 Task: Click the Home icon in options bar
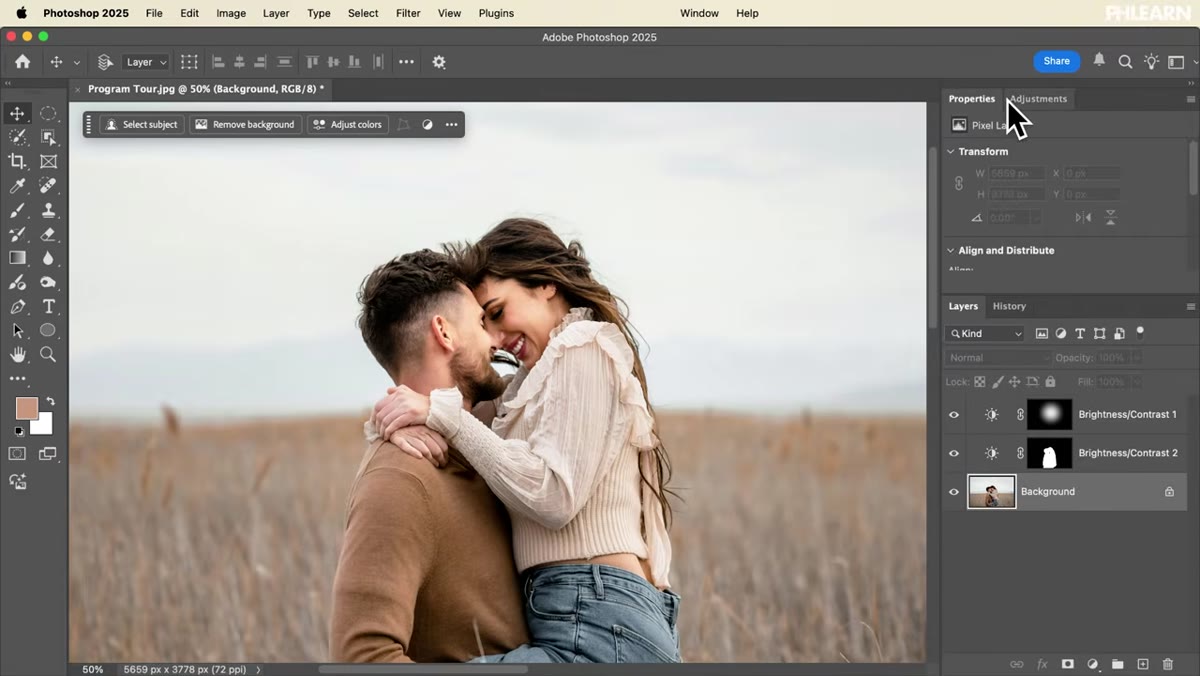[22, 62]
